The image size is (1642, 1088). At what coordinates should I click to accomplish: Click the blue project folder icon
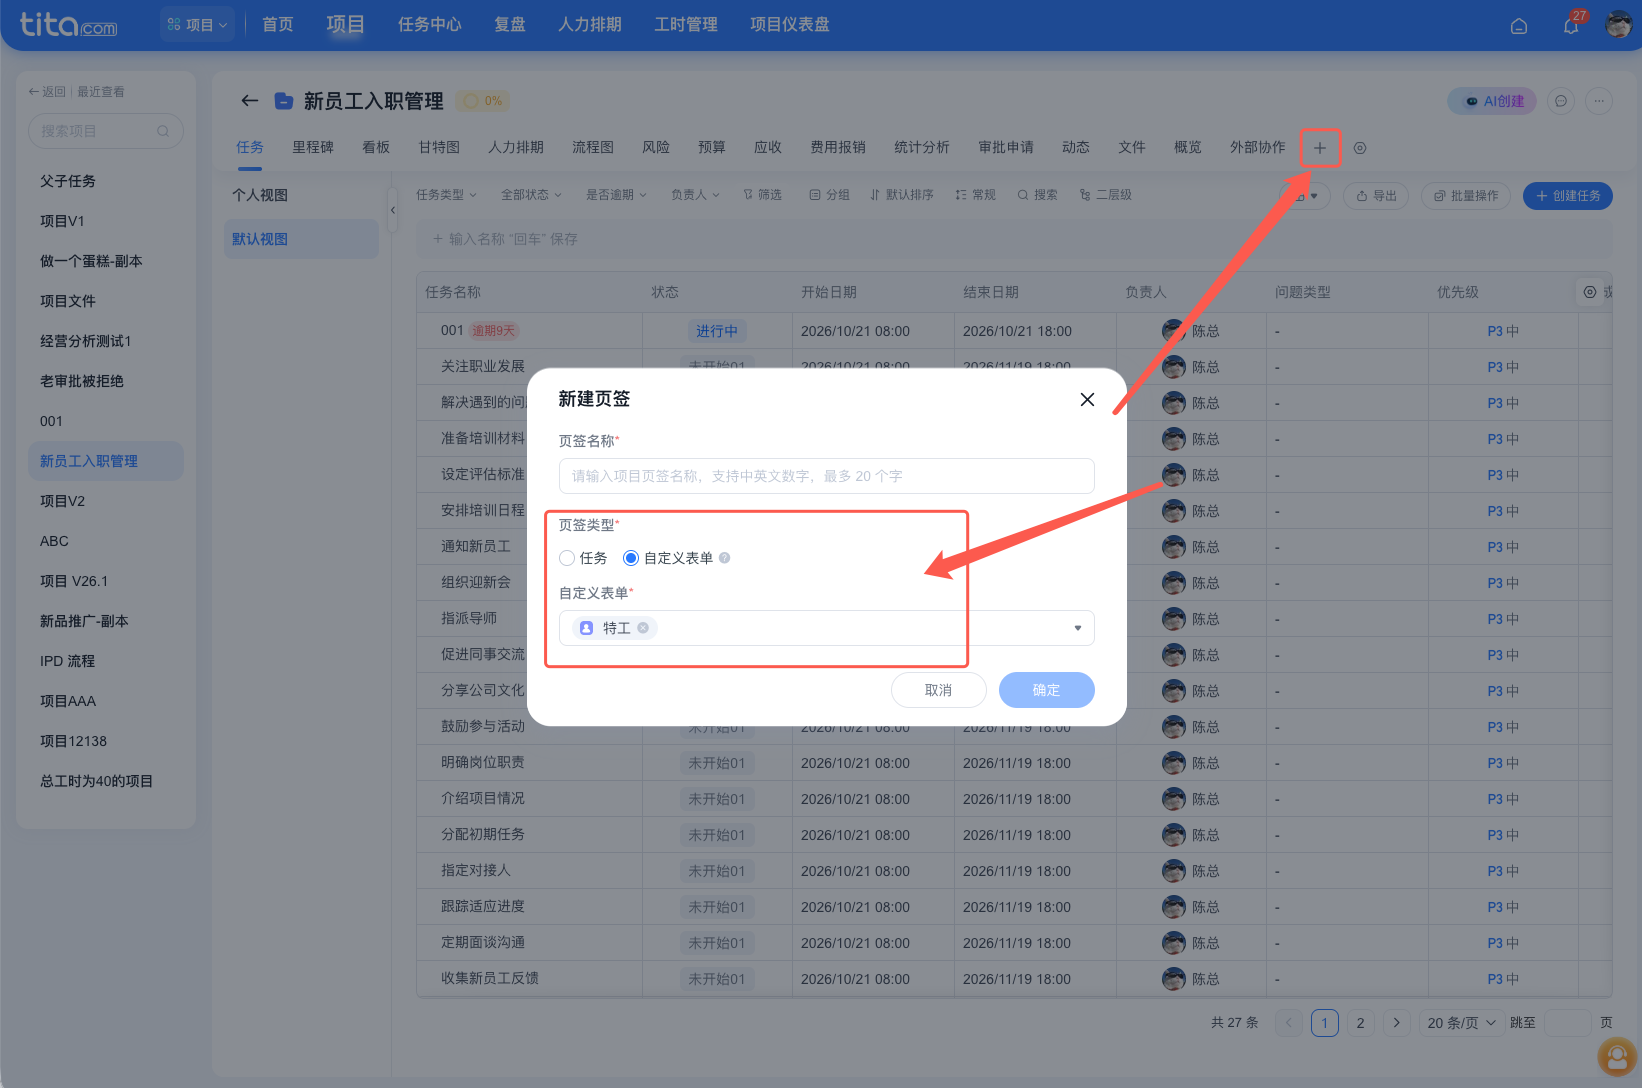click(284, 100)
